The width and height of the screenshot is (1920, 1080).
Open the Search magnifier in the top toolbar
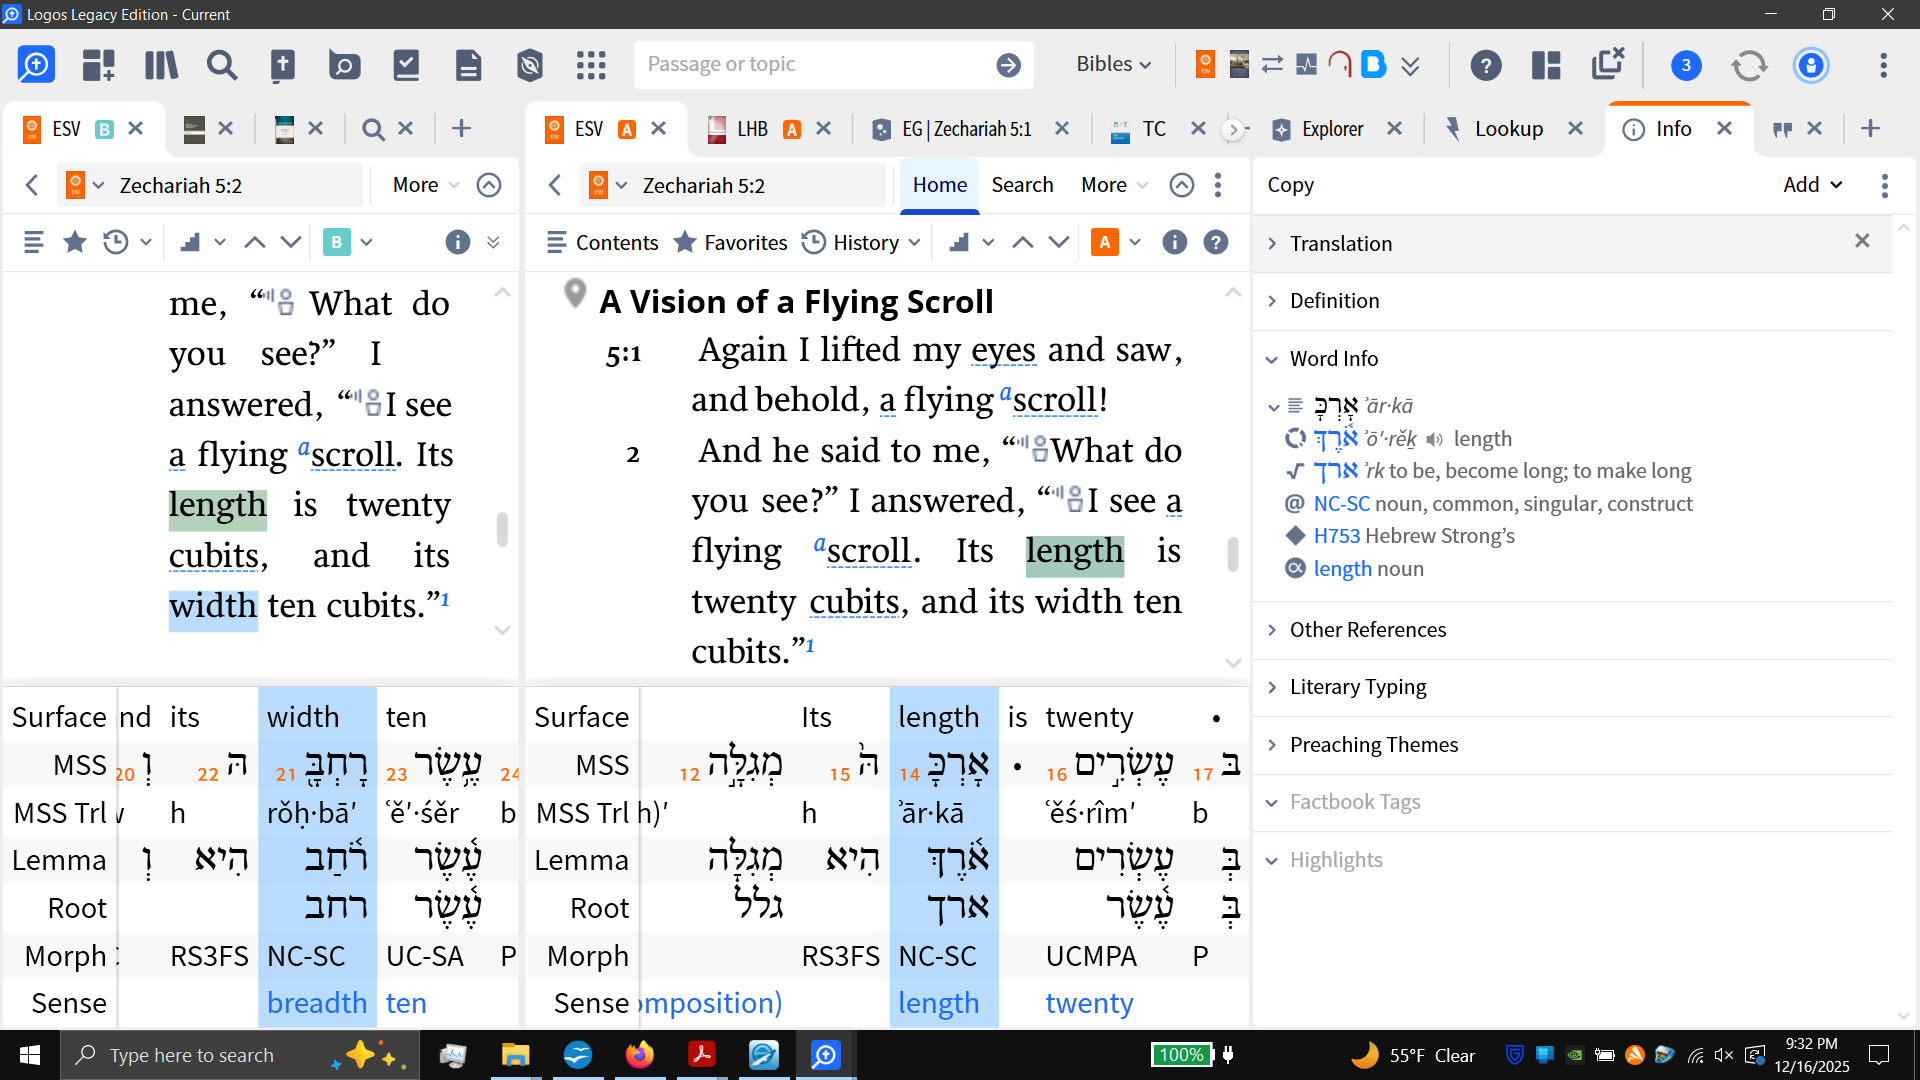222,65
